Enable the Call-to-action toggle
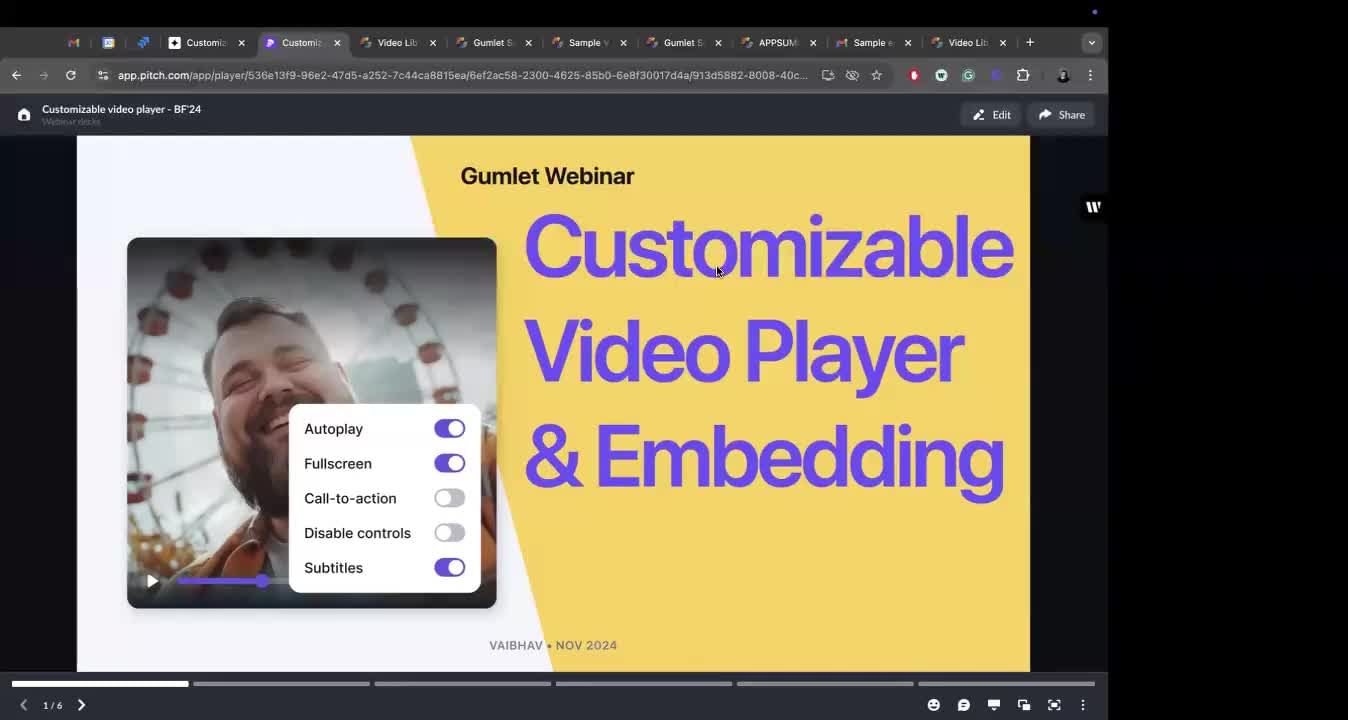The width and height of the screenshot is (1348, 720). tap(449, 498)
